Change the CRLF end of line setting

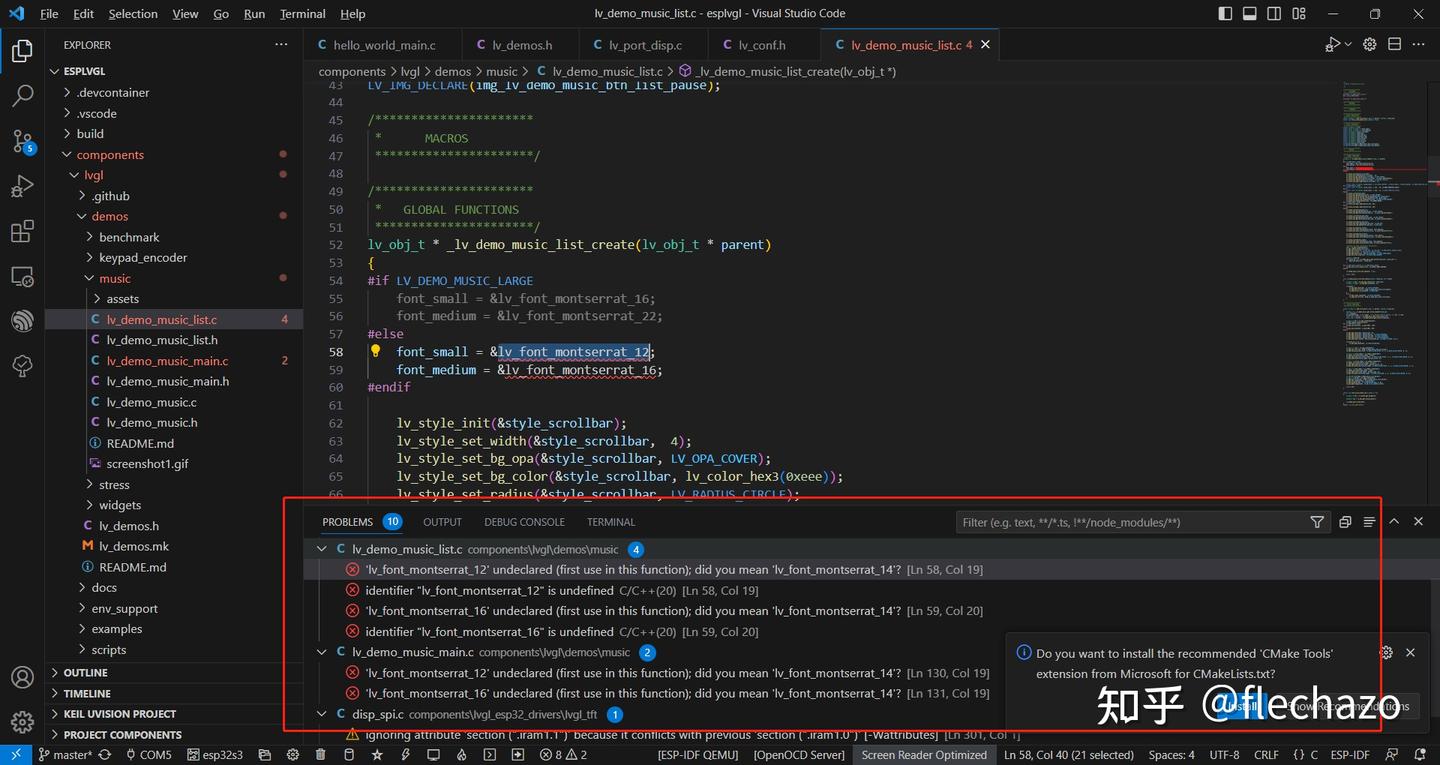pyautogui.click(x=1265, y=755)
